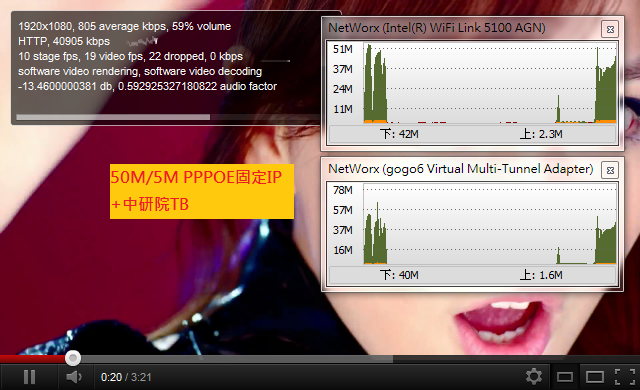
Task: Click the 上: 1.6M upload value
Action: [541, 275]
